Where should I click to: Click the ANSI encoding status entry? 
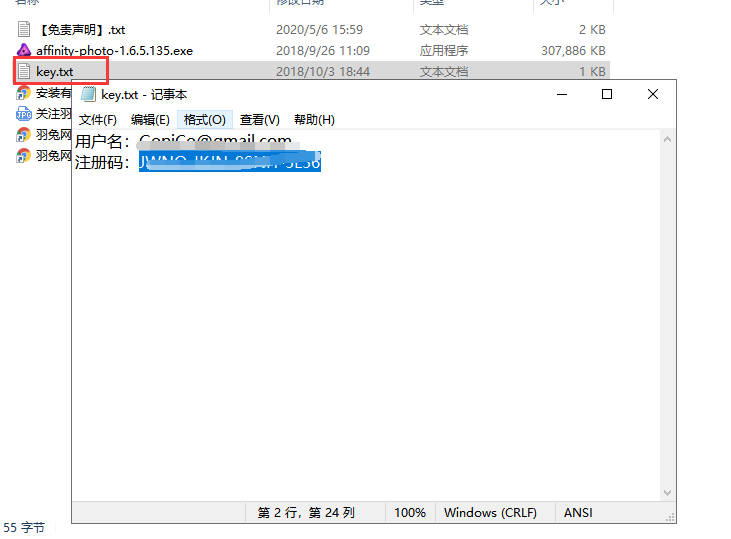(x=578, y=513)
